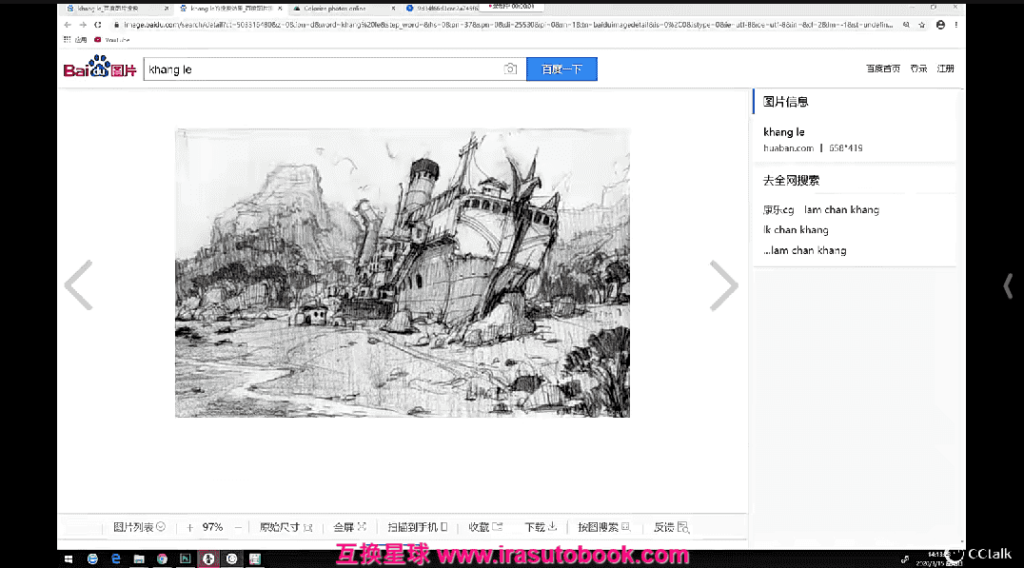Expand the CCtalk side panel arrow
The width and height of the screenshot is (1024, 568).
(x=1008, y=286)
